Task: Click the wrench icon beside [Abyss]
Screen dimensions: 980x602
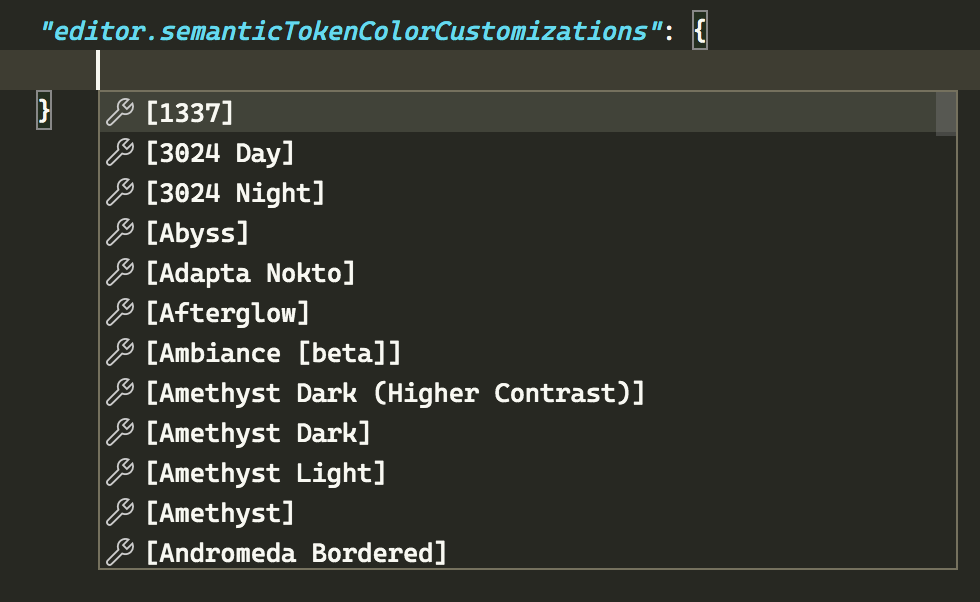Action: (x=119, y=233)
